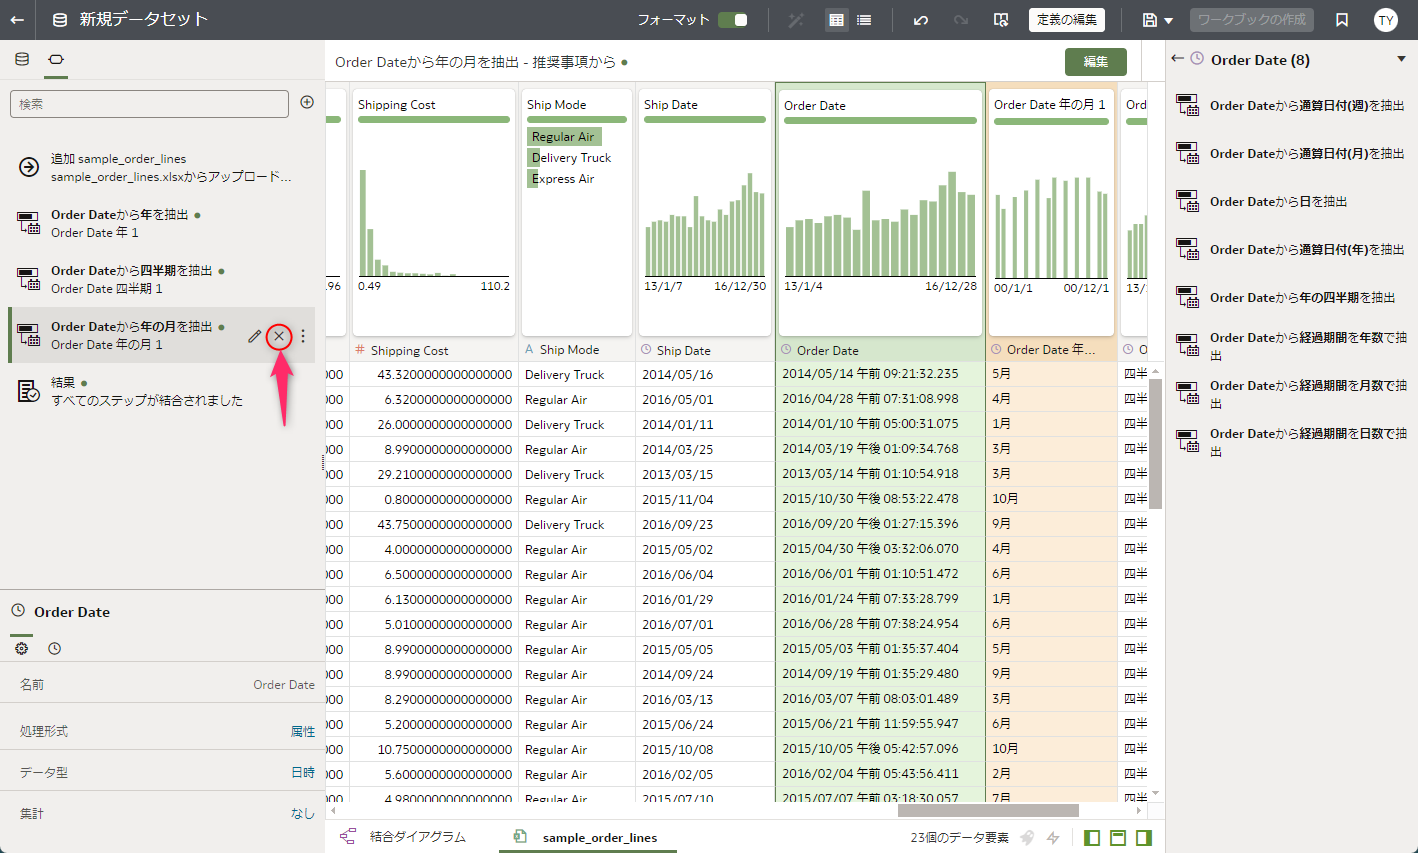
Task: Select the 結果 step
Action: tap(161, 391)
